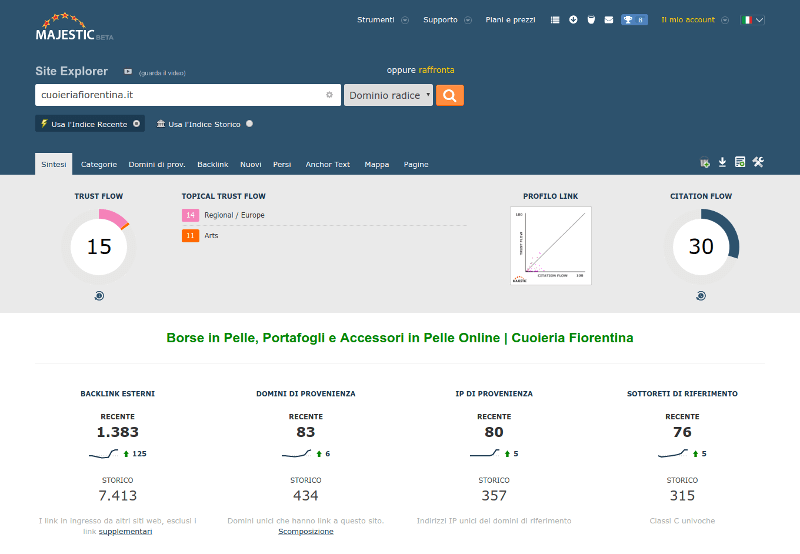Image resolution: width=800 pixels, height=554 pixels.
Task: Click the swirl icon under Trust Flow
Action: (x=99, y=296)
